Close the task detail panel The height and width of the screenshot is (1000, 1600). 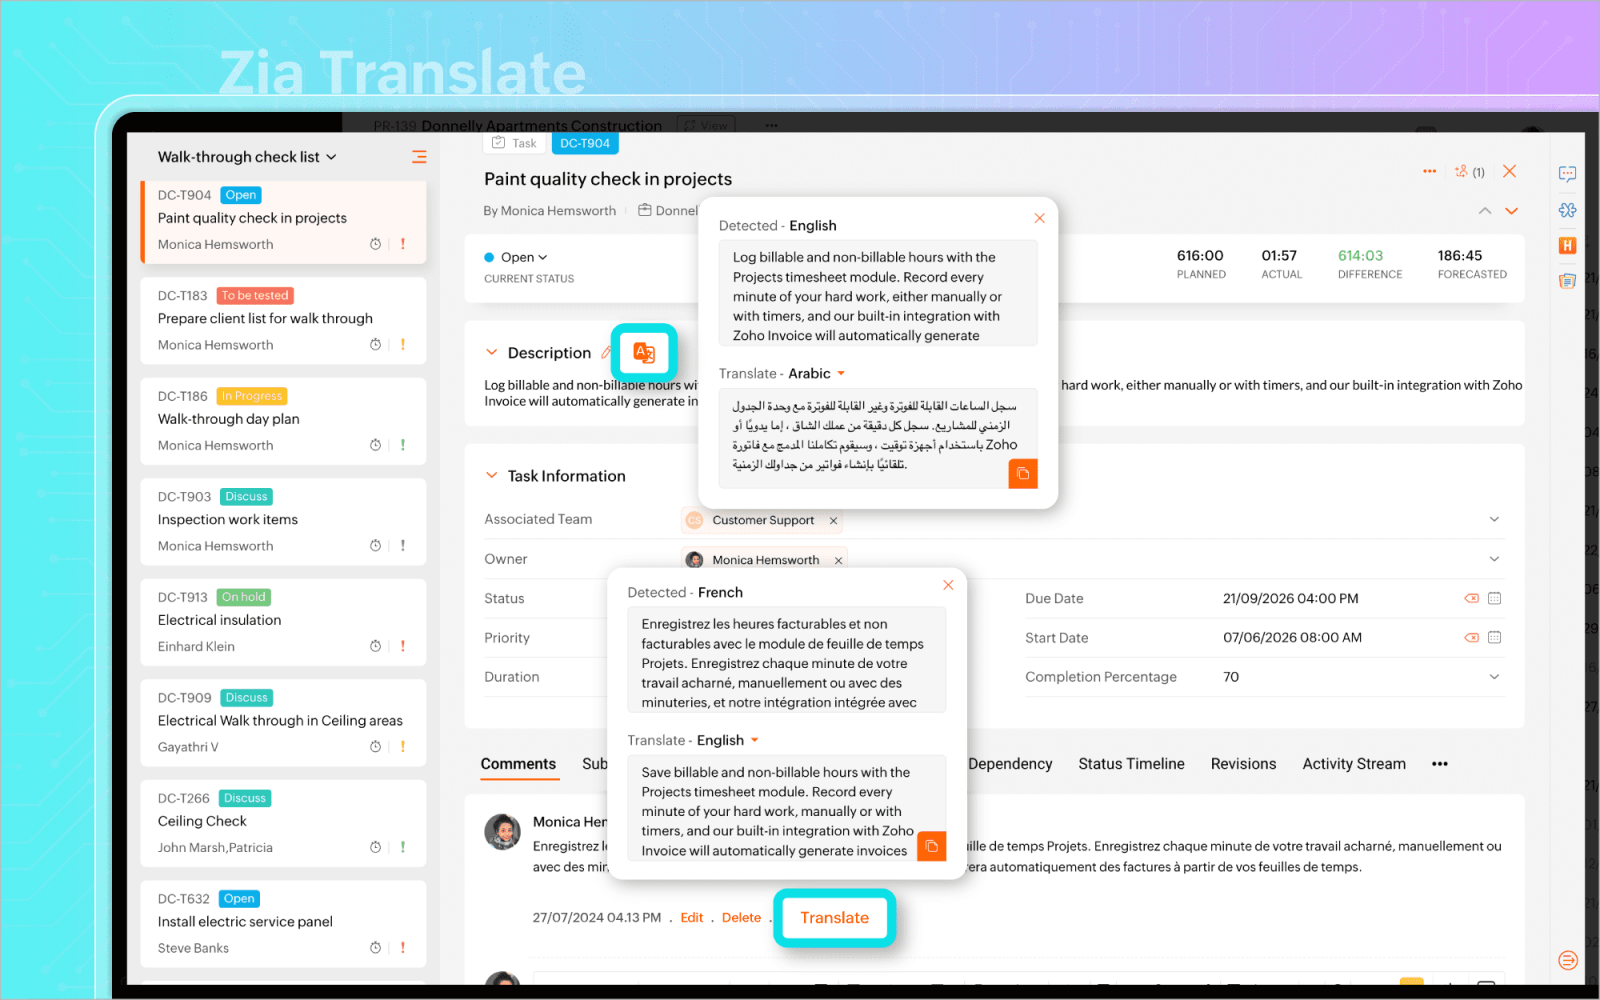click(1509, 171)
